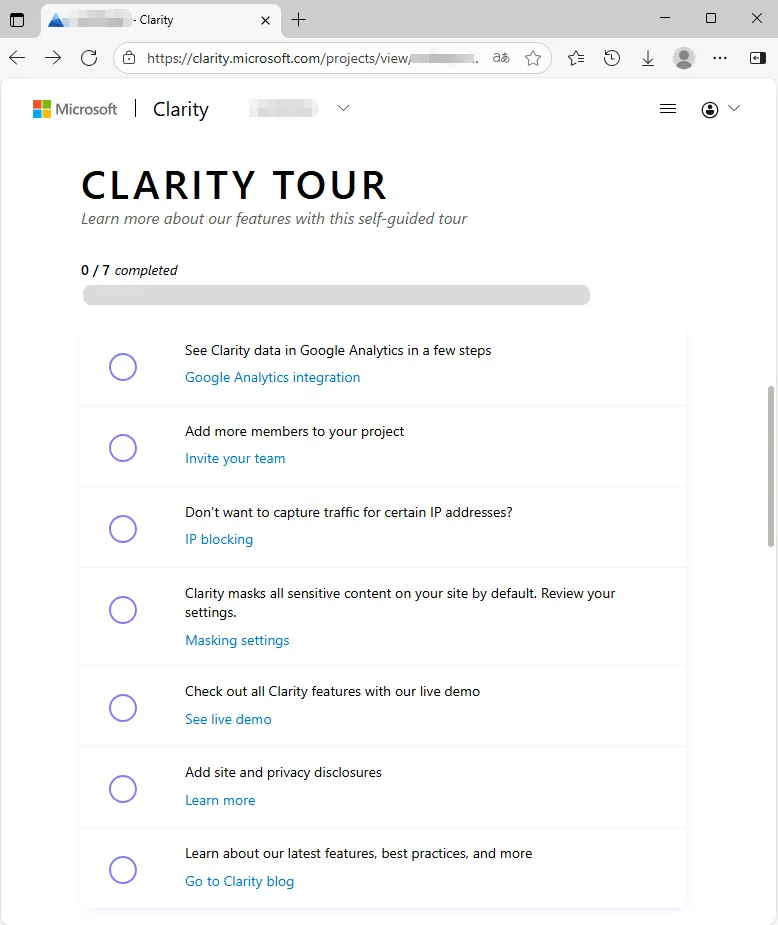This screenshot has height=925, width=778.
Task: Open the Invite your team link
Action: (x=235, y=458)
